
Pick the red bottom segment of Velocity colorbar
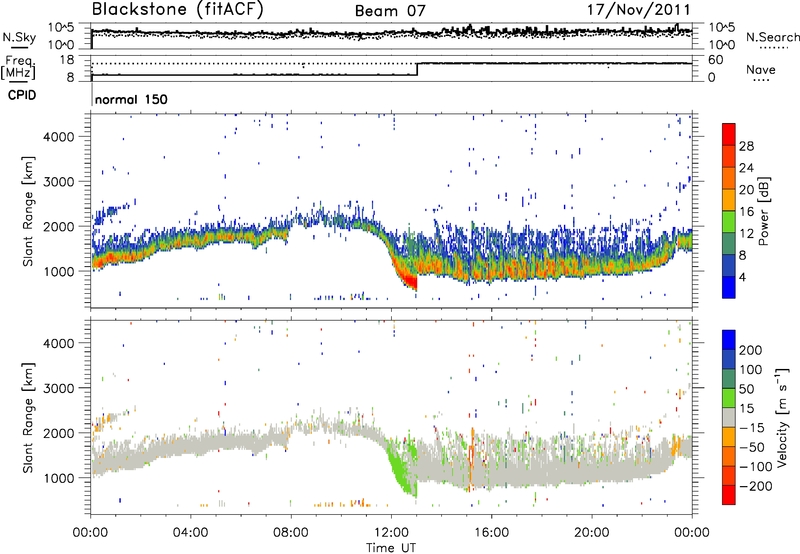point(729,495)
